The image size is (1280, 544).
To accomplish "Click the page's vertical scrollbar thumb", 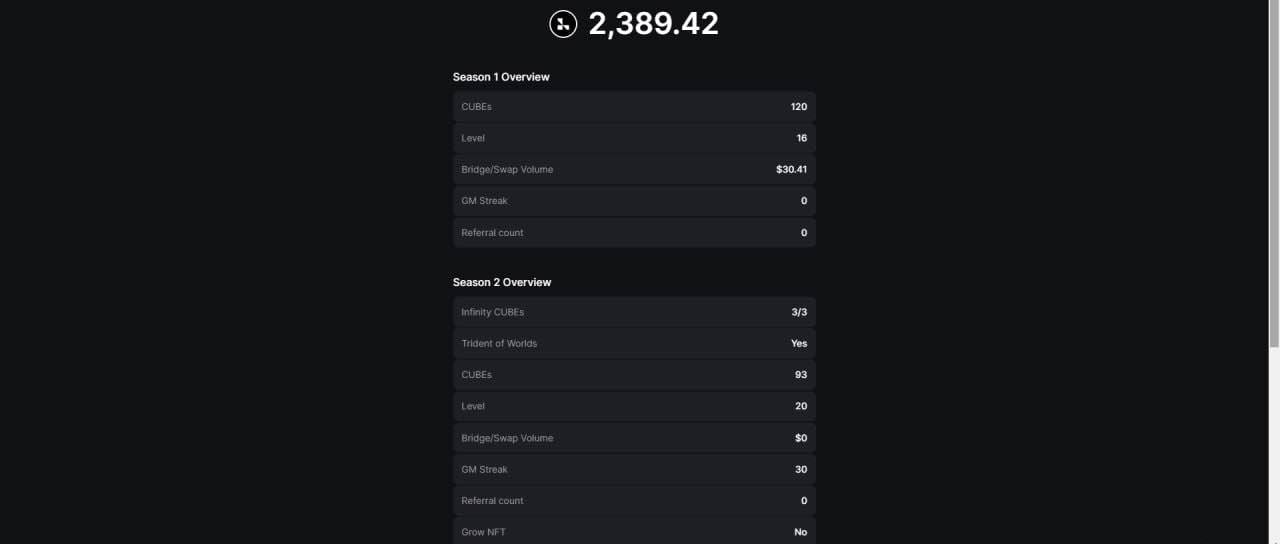I will [x=1273, y=172].
